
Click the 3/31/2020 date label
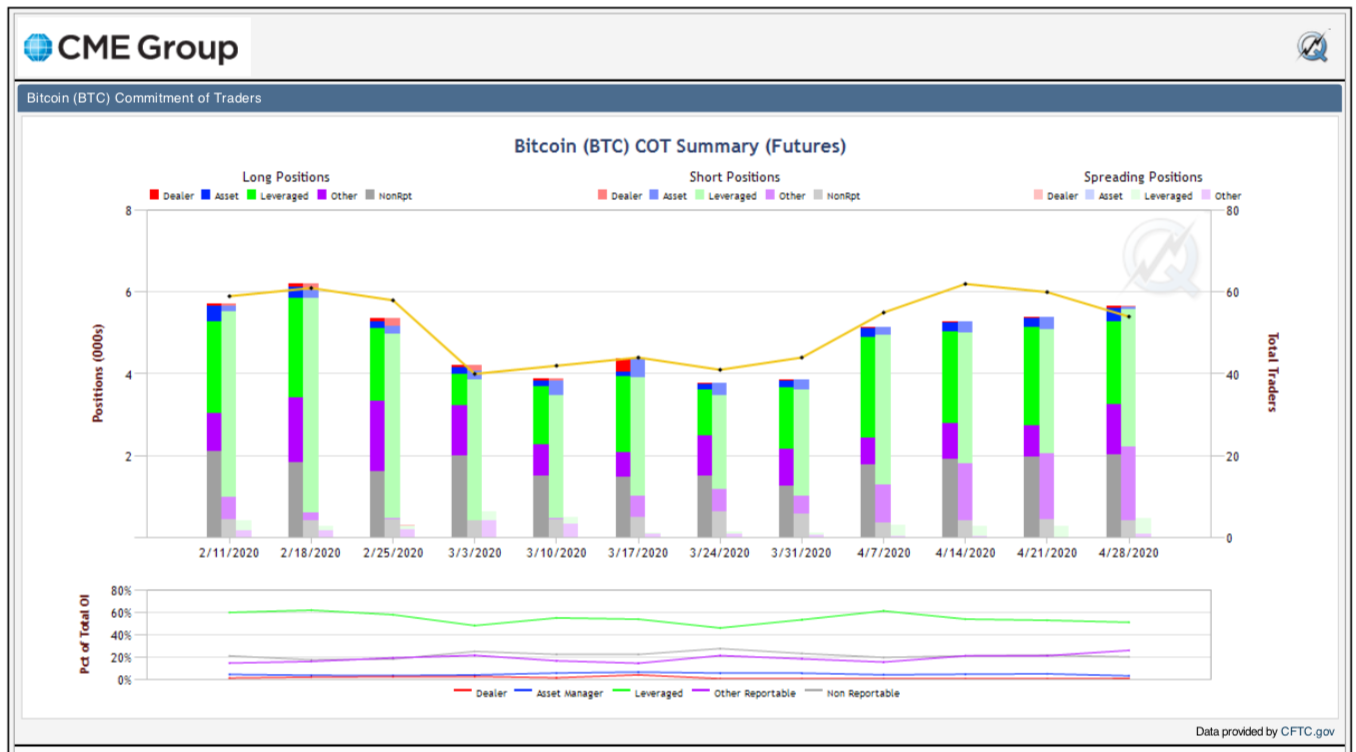pos(801,552)
